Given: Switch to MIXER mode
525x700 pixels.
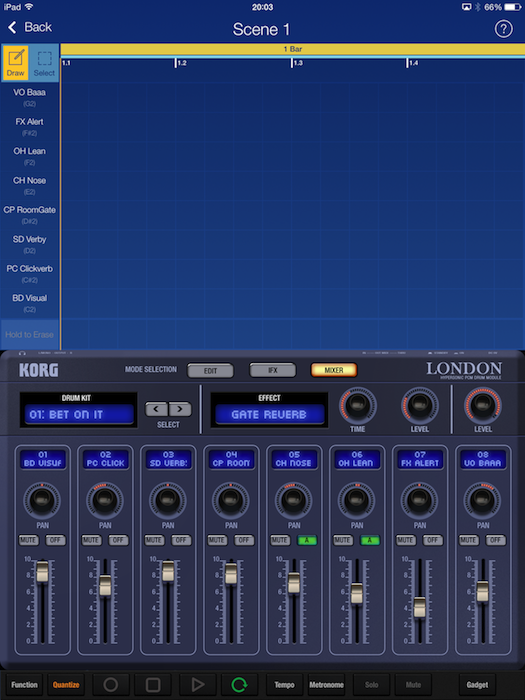Looking at the screenshot, I should (334, 370).
